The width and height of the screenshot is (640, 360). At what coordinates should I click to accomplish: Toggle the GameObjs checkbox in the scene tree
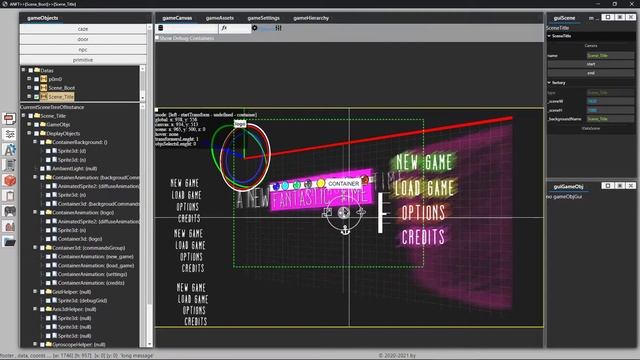36,124
